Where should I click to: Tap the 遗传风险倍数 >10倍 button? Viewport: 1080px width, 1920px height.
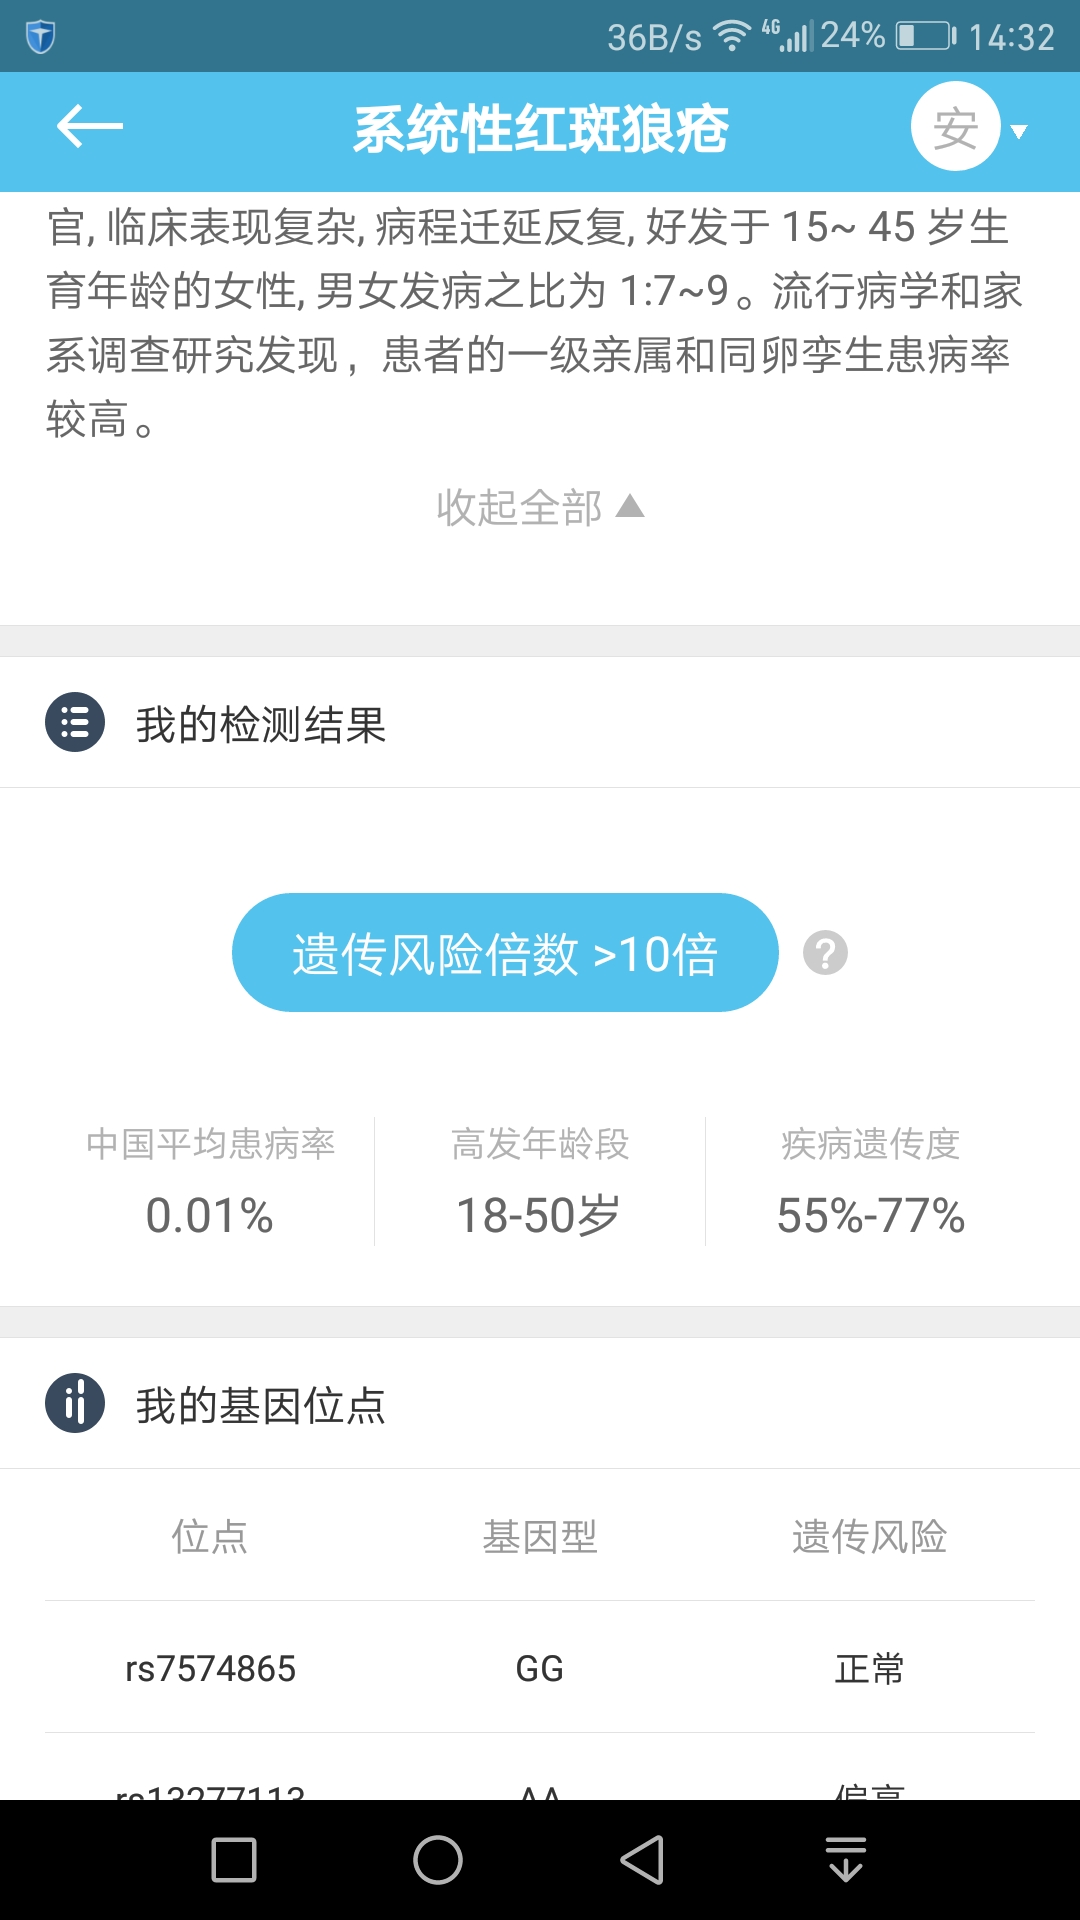[x=505, y=953]
